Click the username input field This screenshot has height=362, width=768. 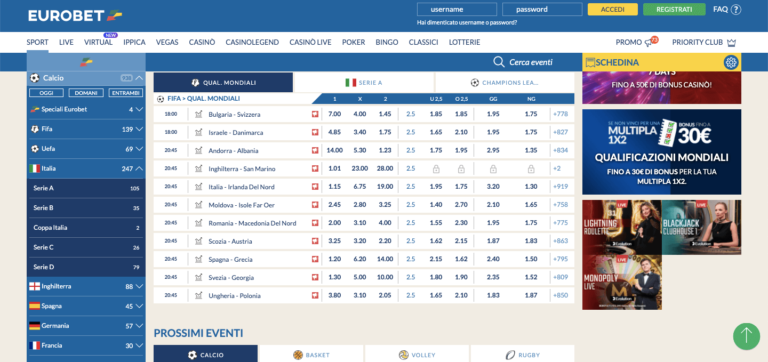point(456,9)
